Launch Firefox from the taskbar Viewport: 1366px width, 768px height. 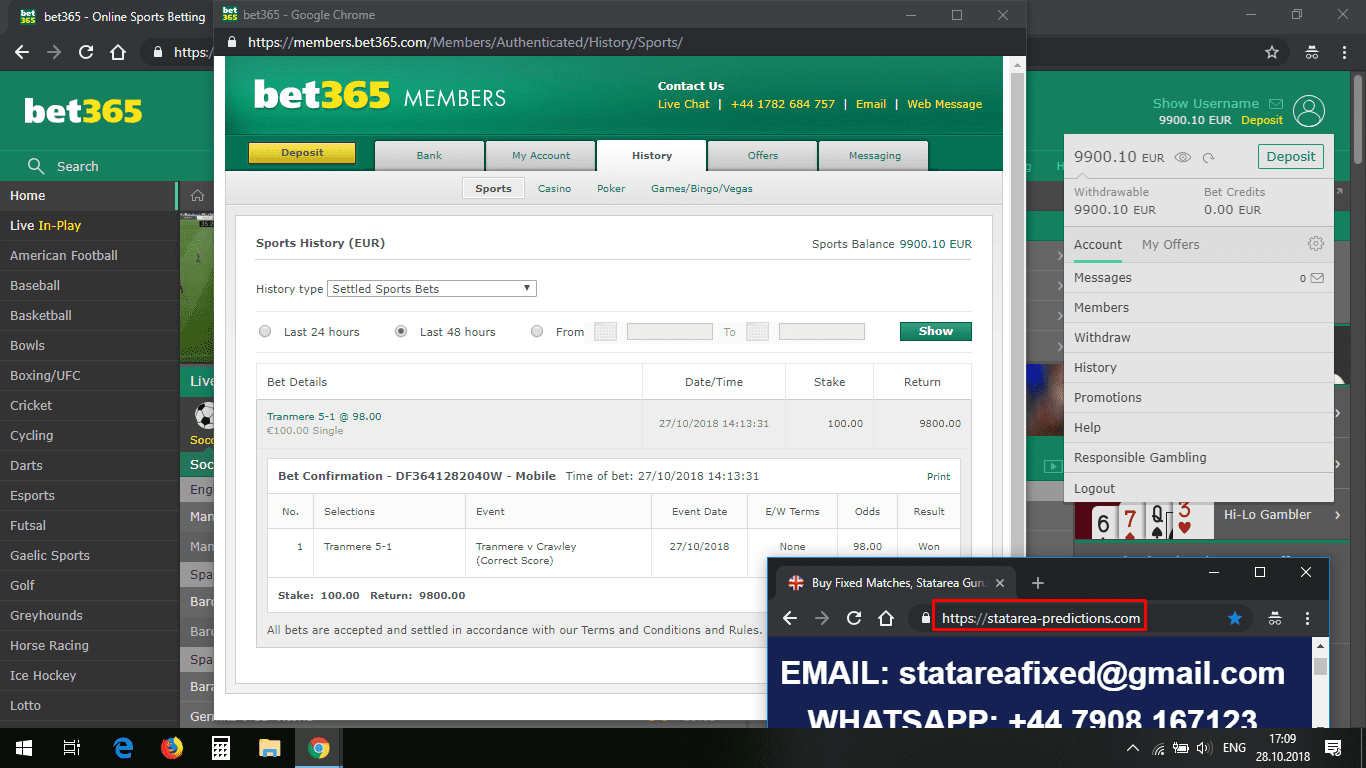click(172, 747)
